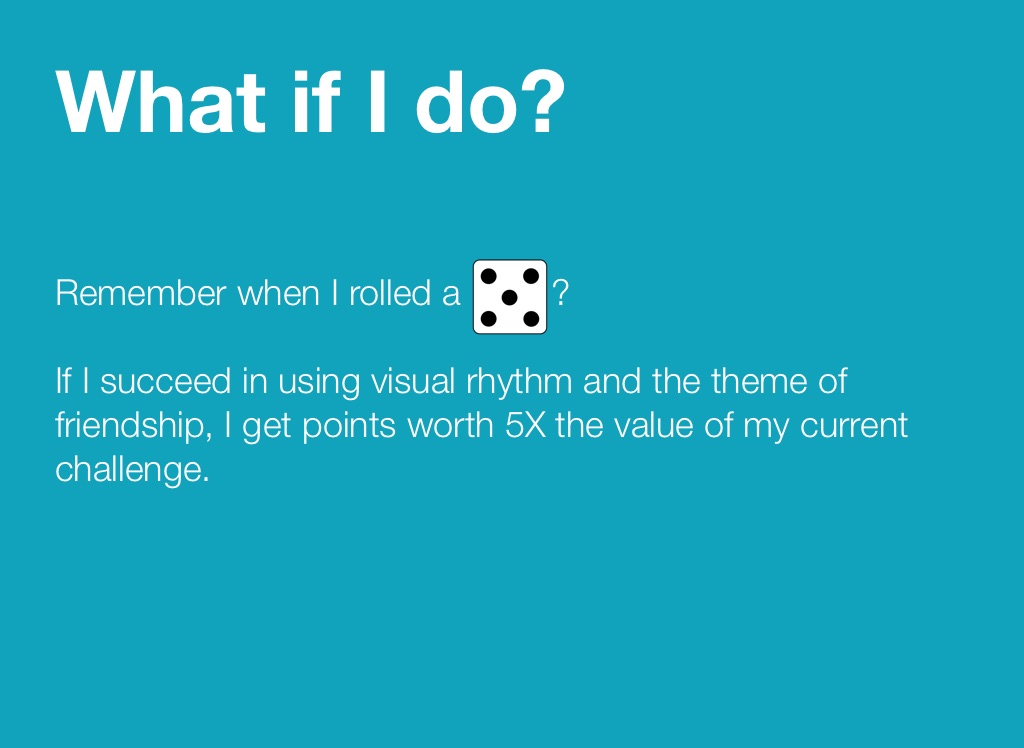This screenshot has height=748, width=1024.
Task: Click the phrase "visual rhythm"
Action: point(473,382)
